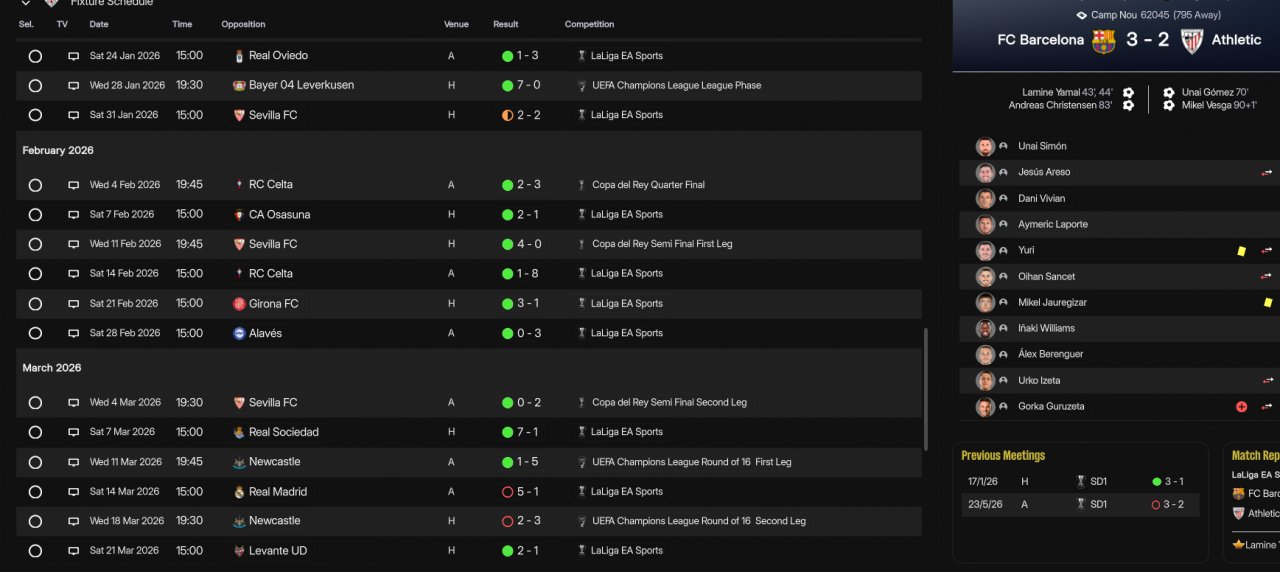Image resolution: width=1280 pixels, height=572 pixels.
Task: Click Girona FC crest in fixtures
Action: coord(239,304)
